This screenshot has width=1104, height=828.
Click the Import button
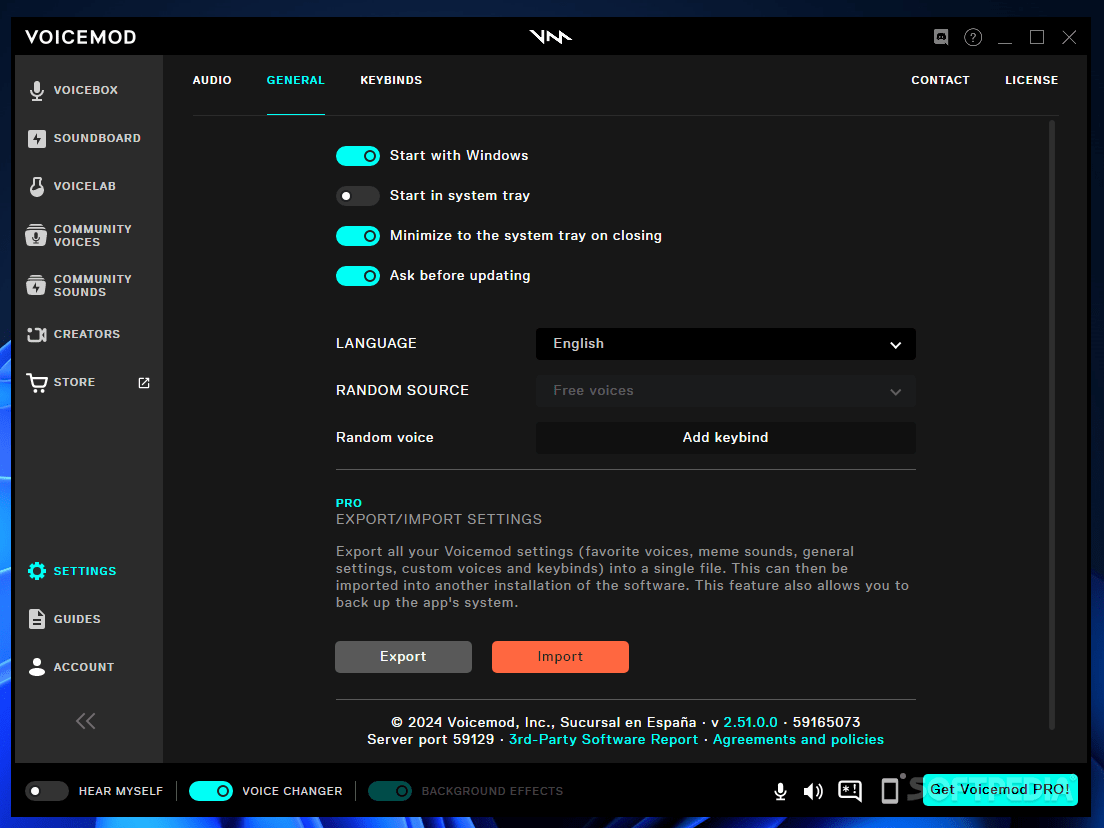(560, 656)
